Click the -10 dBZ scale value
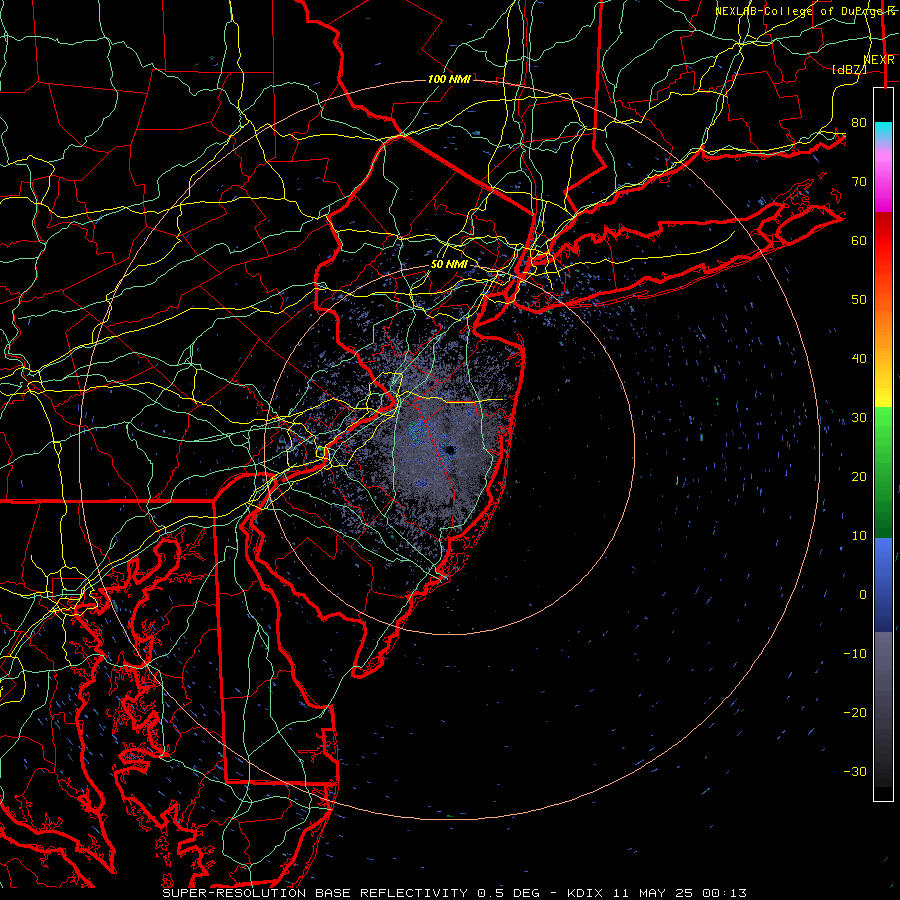The height and width of the screenshot is (900, 900). 855,654
